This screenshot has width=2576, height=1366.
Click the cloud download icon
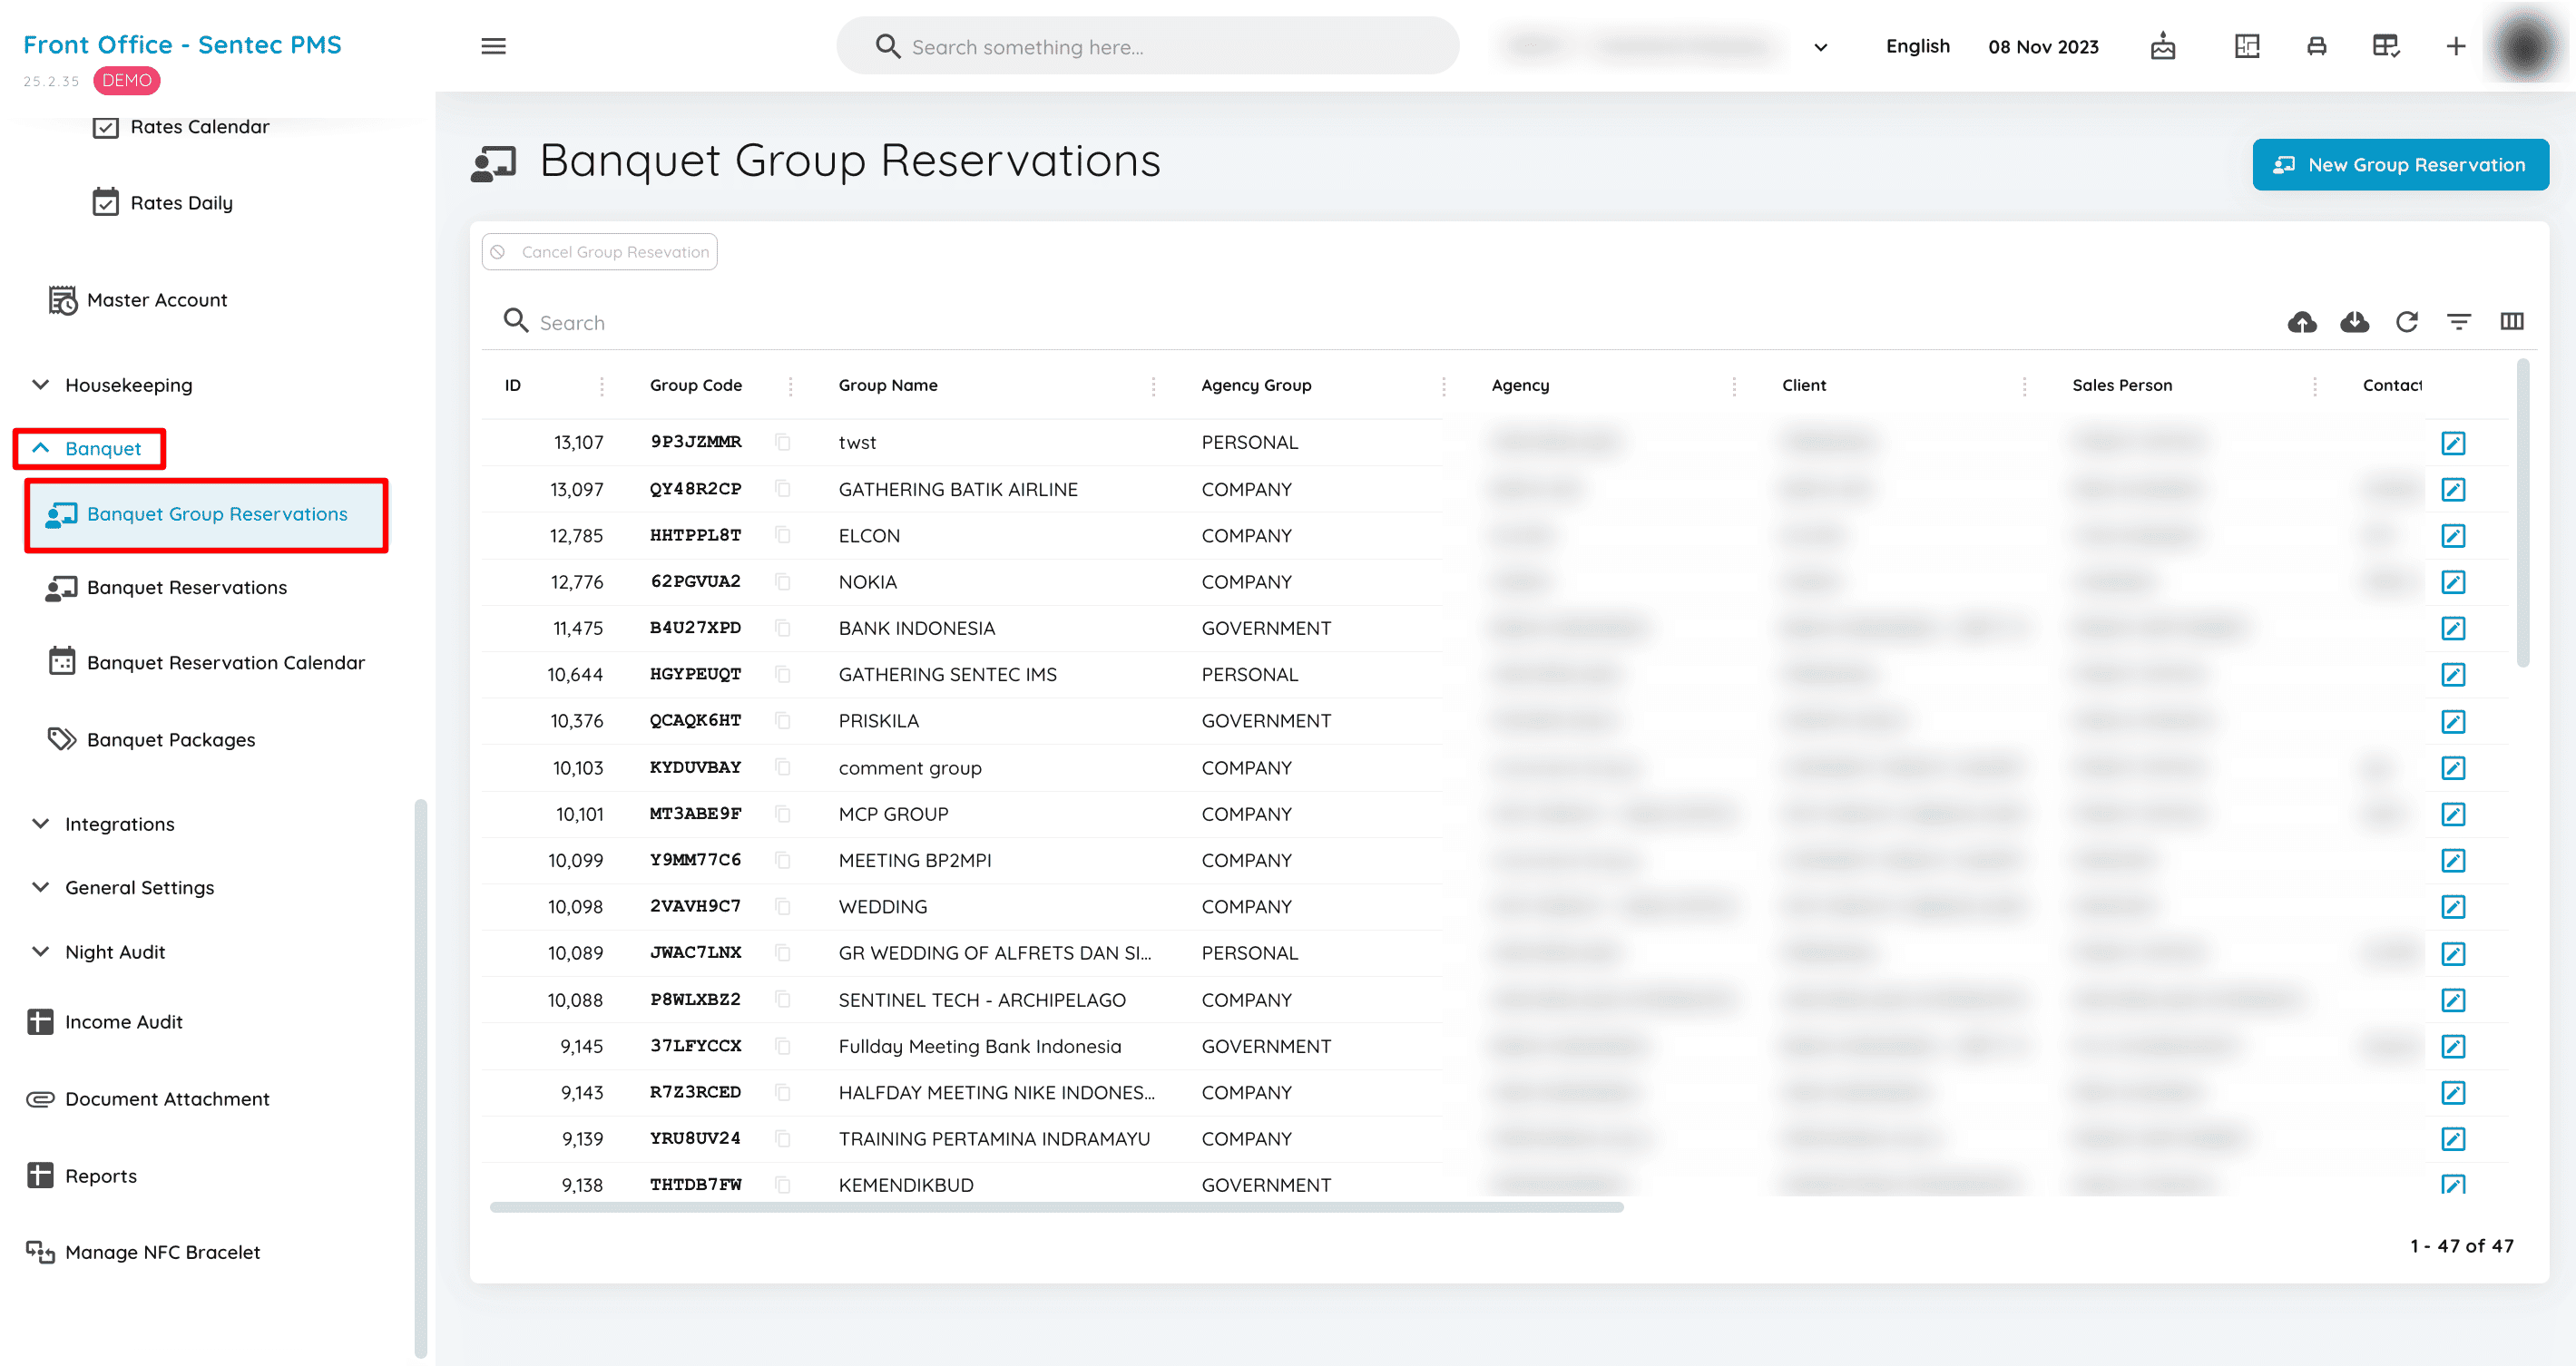point(2354,322)
